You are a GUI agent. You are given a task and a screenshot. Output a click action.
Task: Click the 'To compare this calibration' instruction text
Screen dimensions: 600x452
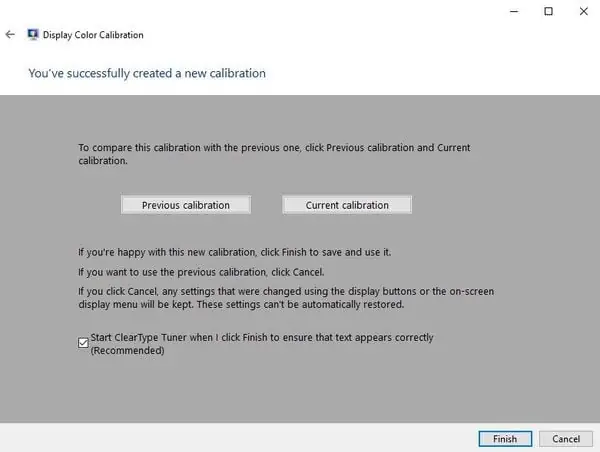274,154
